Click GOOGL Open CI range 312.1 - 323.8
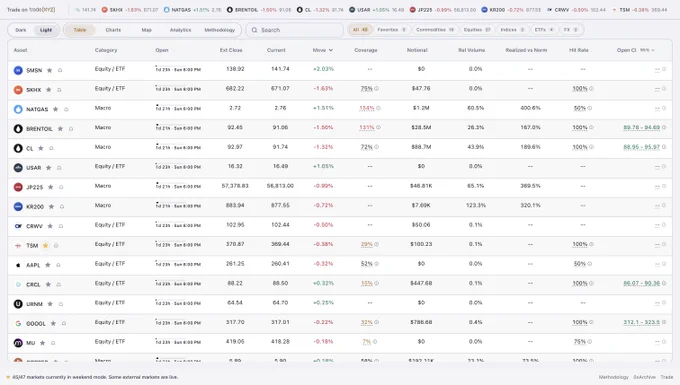Viewport: 680px width, 385px height. point(641,322)
